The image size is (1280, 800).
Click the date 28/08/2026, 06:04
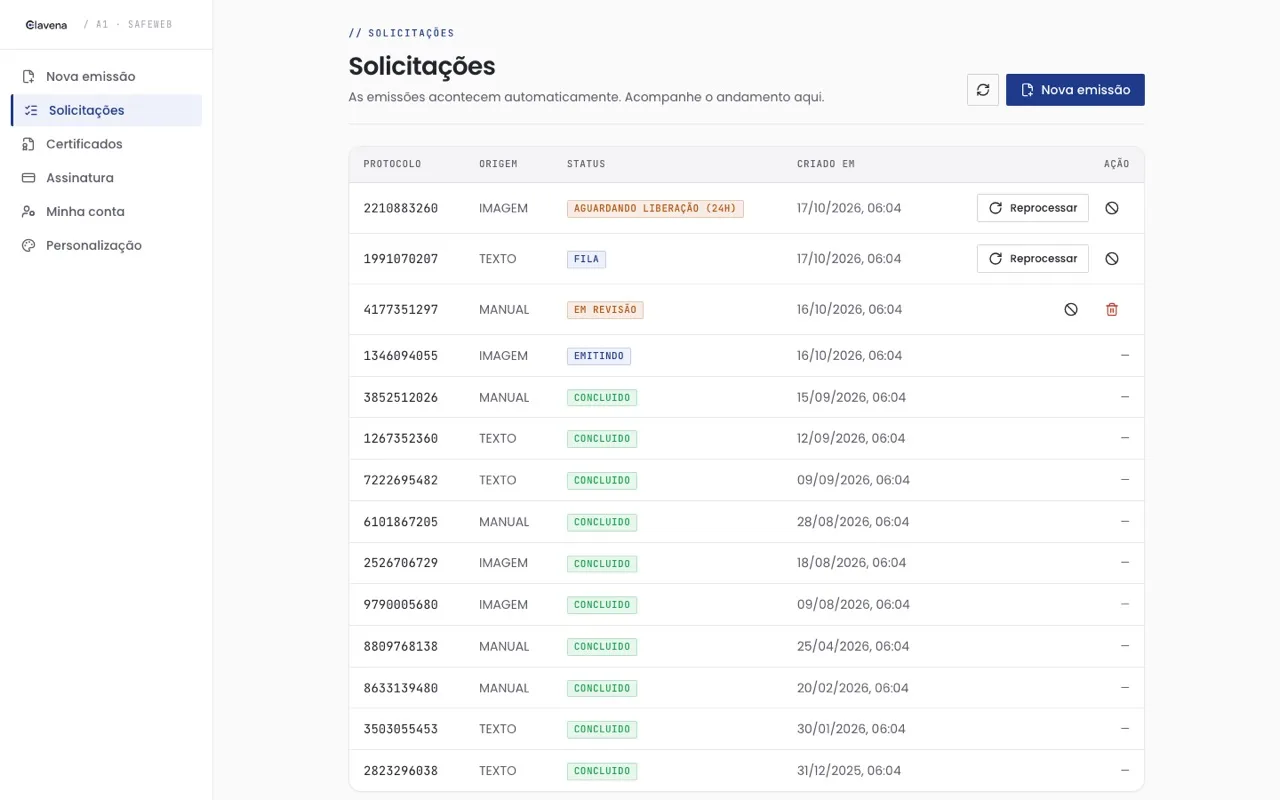pos(853,522)
